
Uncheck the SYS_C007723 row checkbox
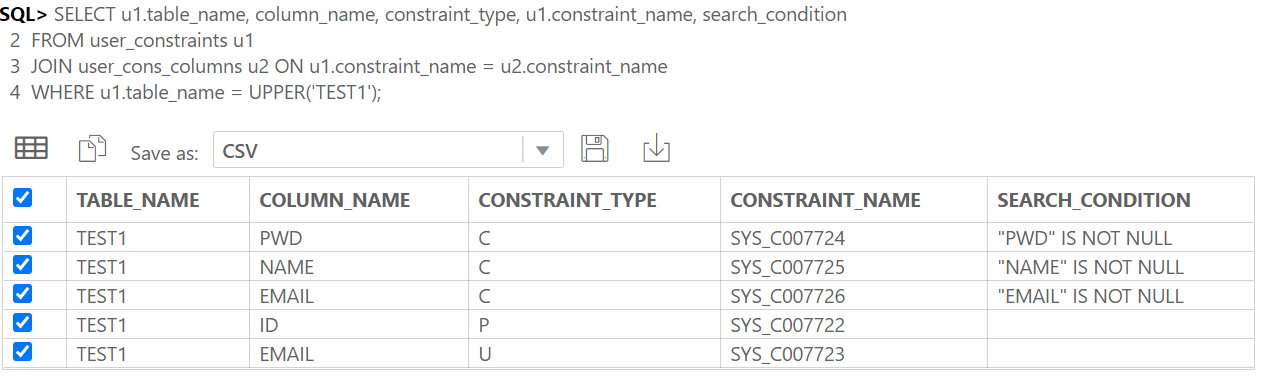tap(22, 352)
